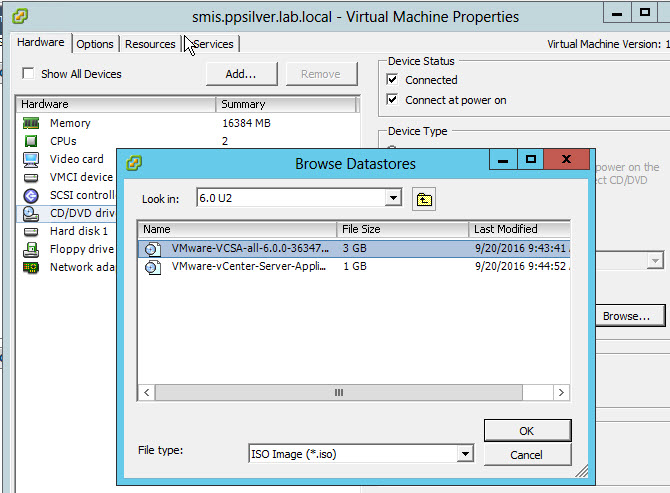Click the CPUs chip icon
The width and height of the screenshot is (670, 493).
pos(31,141)
